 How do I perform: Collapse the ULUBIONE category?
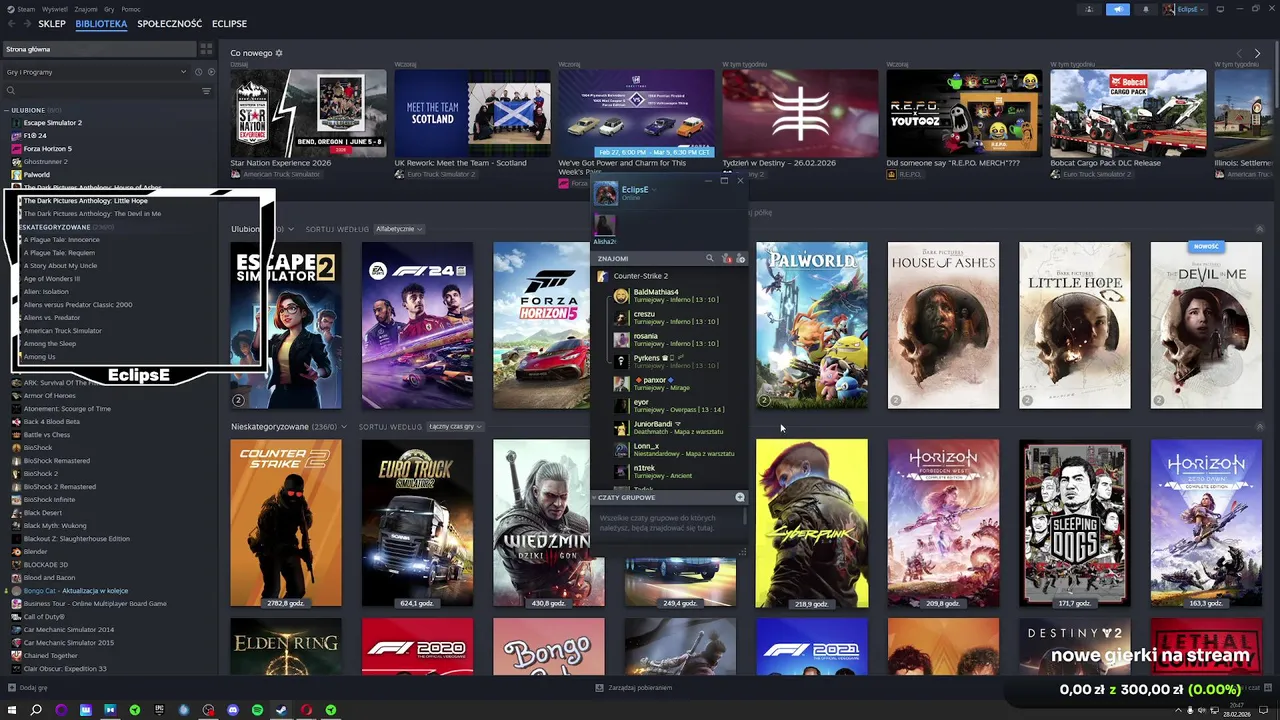(x=8, y=110)
